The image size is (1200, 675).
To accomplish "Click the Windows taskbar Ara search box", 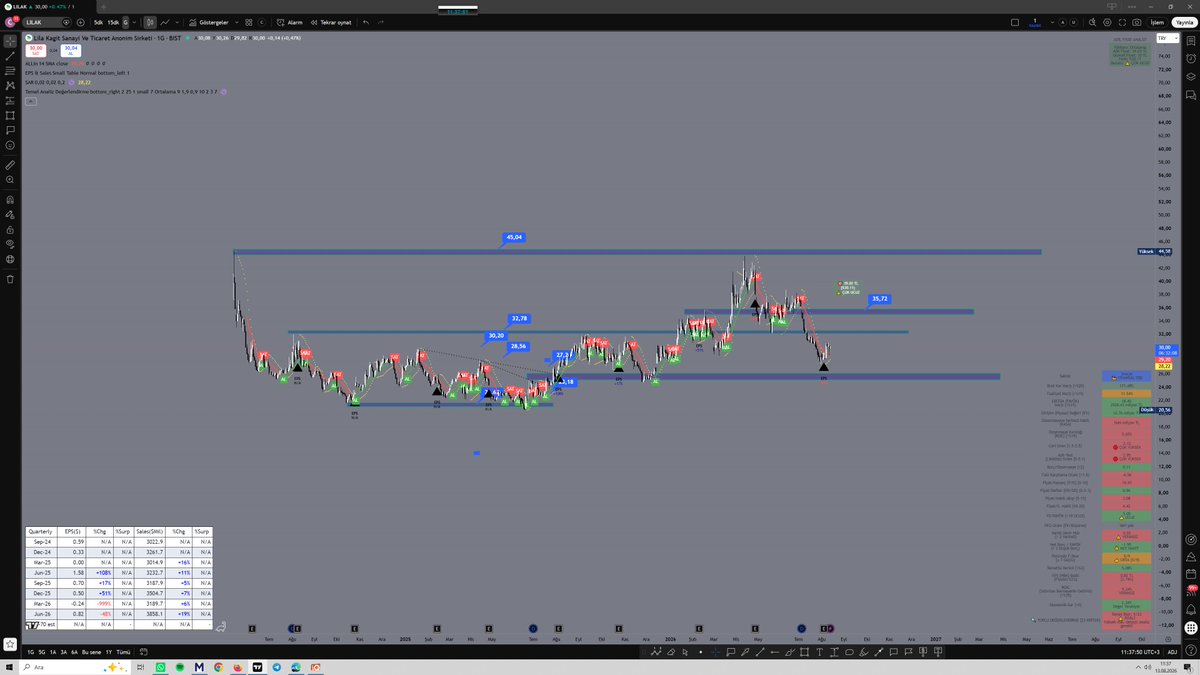I will click(x=75, y=667).
